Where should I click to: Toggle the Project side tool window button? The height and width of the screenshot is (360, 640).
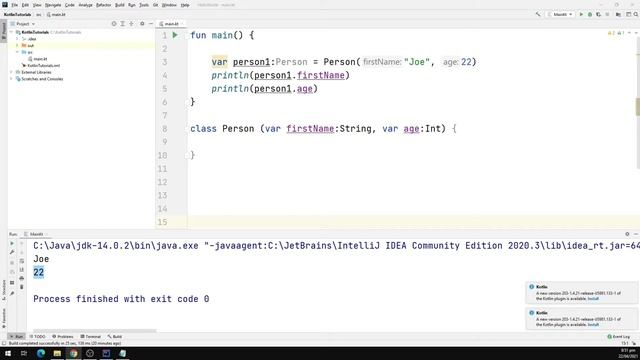pyautogui.click(x=4, y=31)
